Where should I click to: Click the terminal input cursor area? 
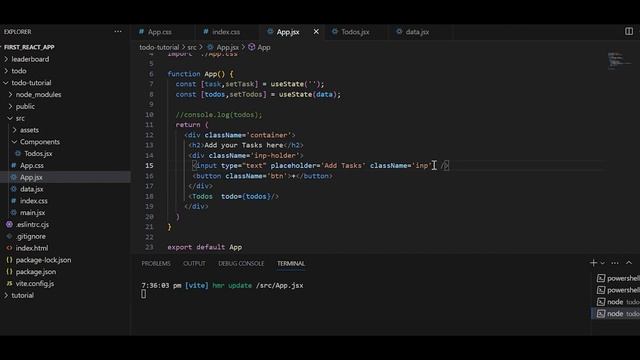coord(144,294)
